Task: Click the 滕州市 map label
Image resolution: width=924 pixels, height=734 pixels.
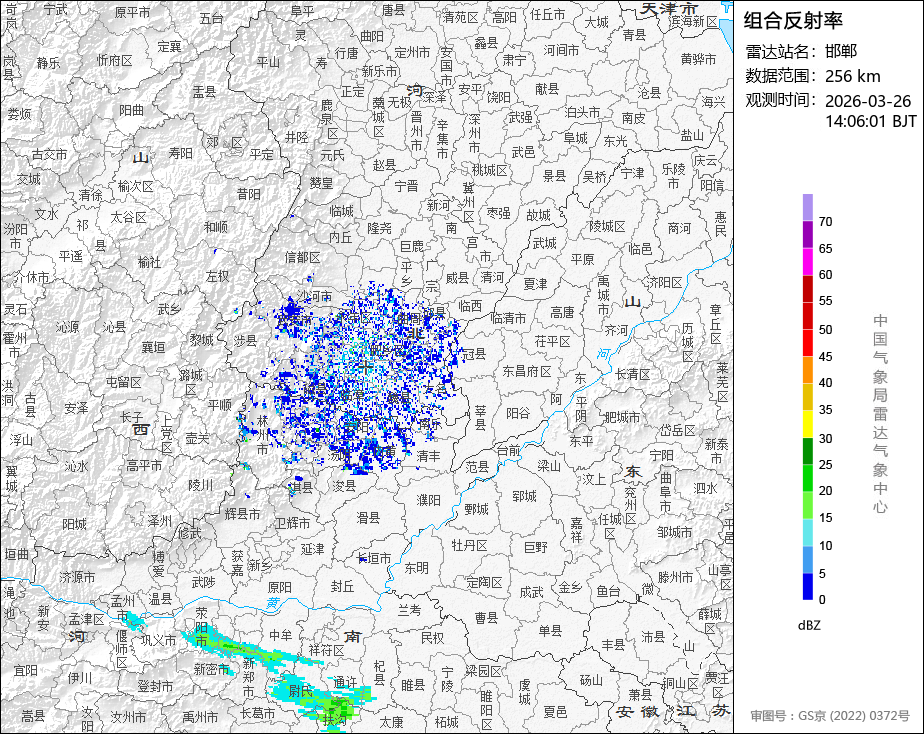Action: tap(675, 577)
